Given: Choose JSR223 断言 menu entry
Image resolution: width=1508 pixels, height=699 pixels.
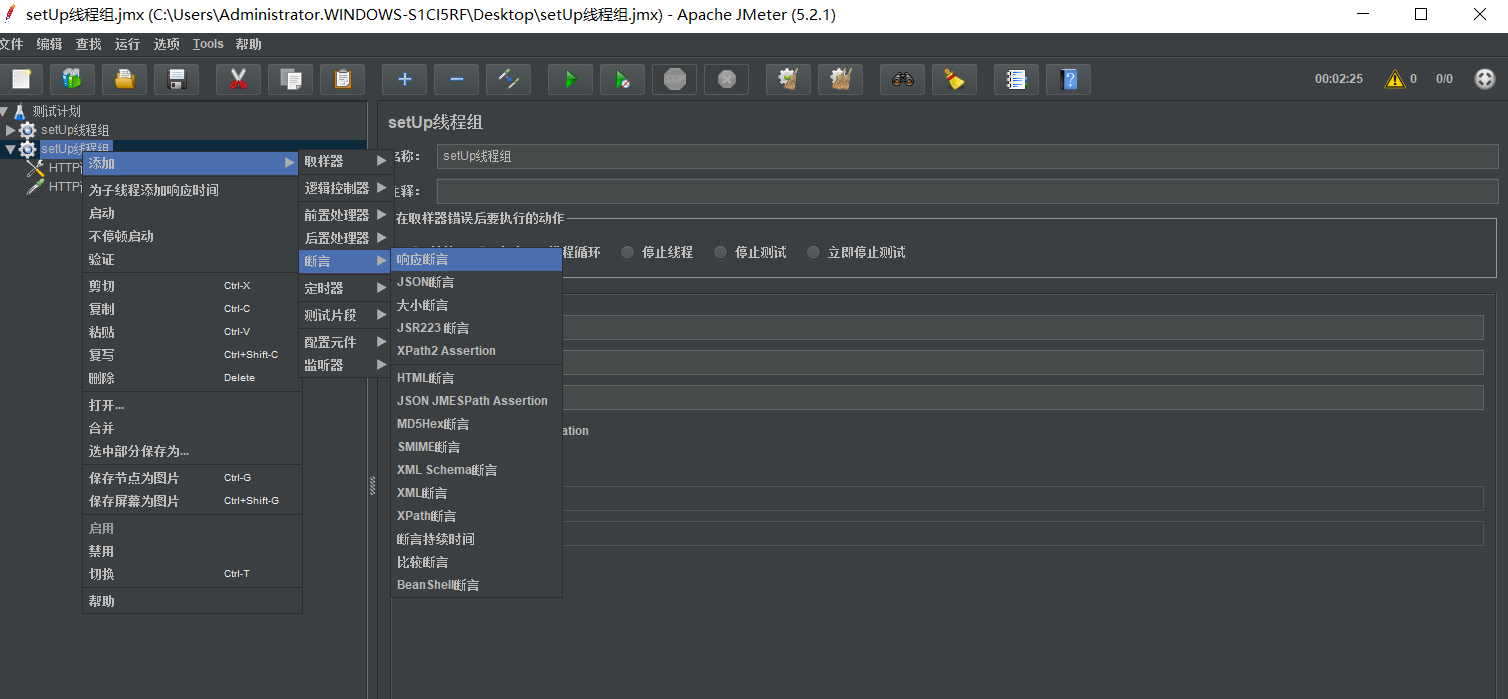Looking at the screenshot, I should (476, 328).
